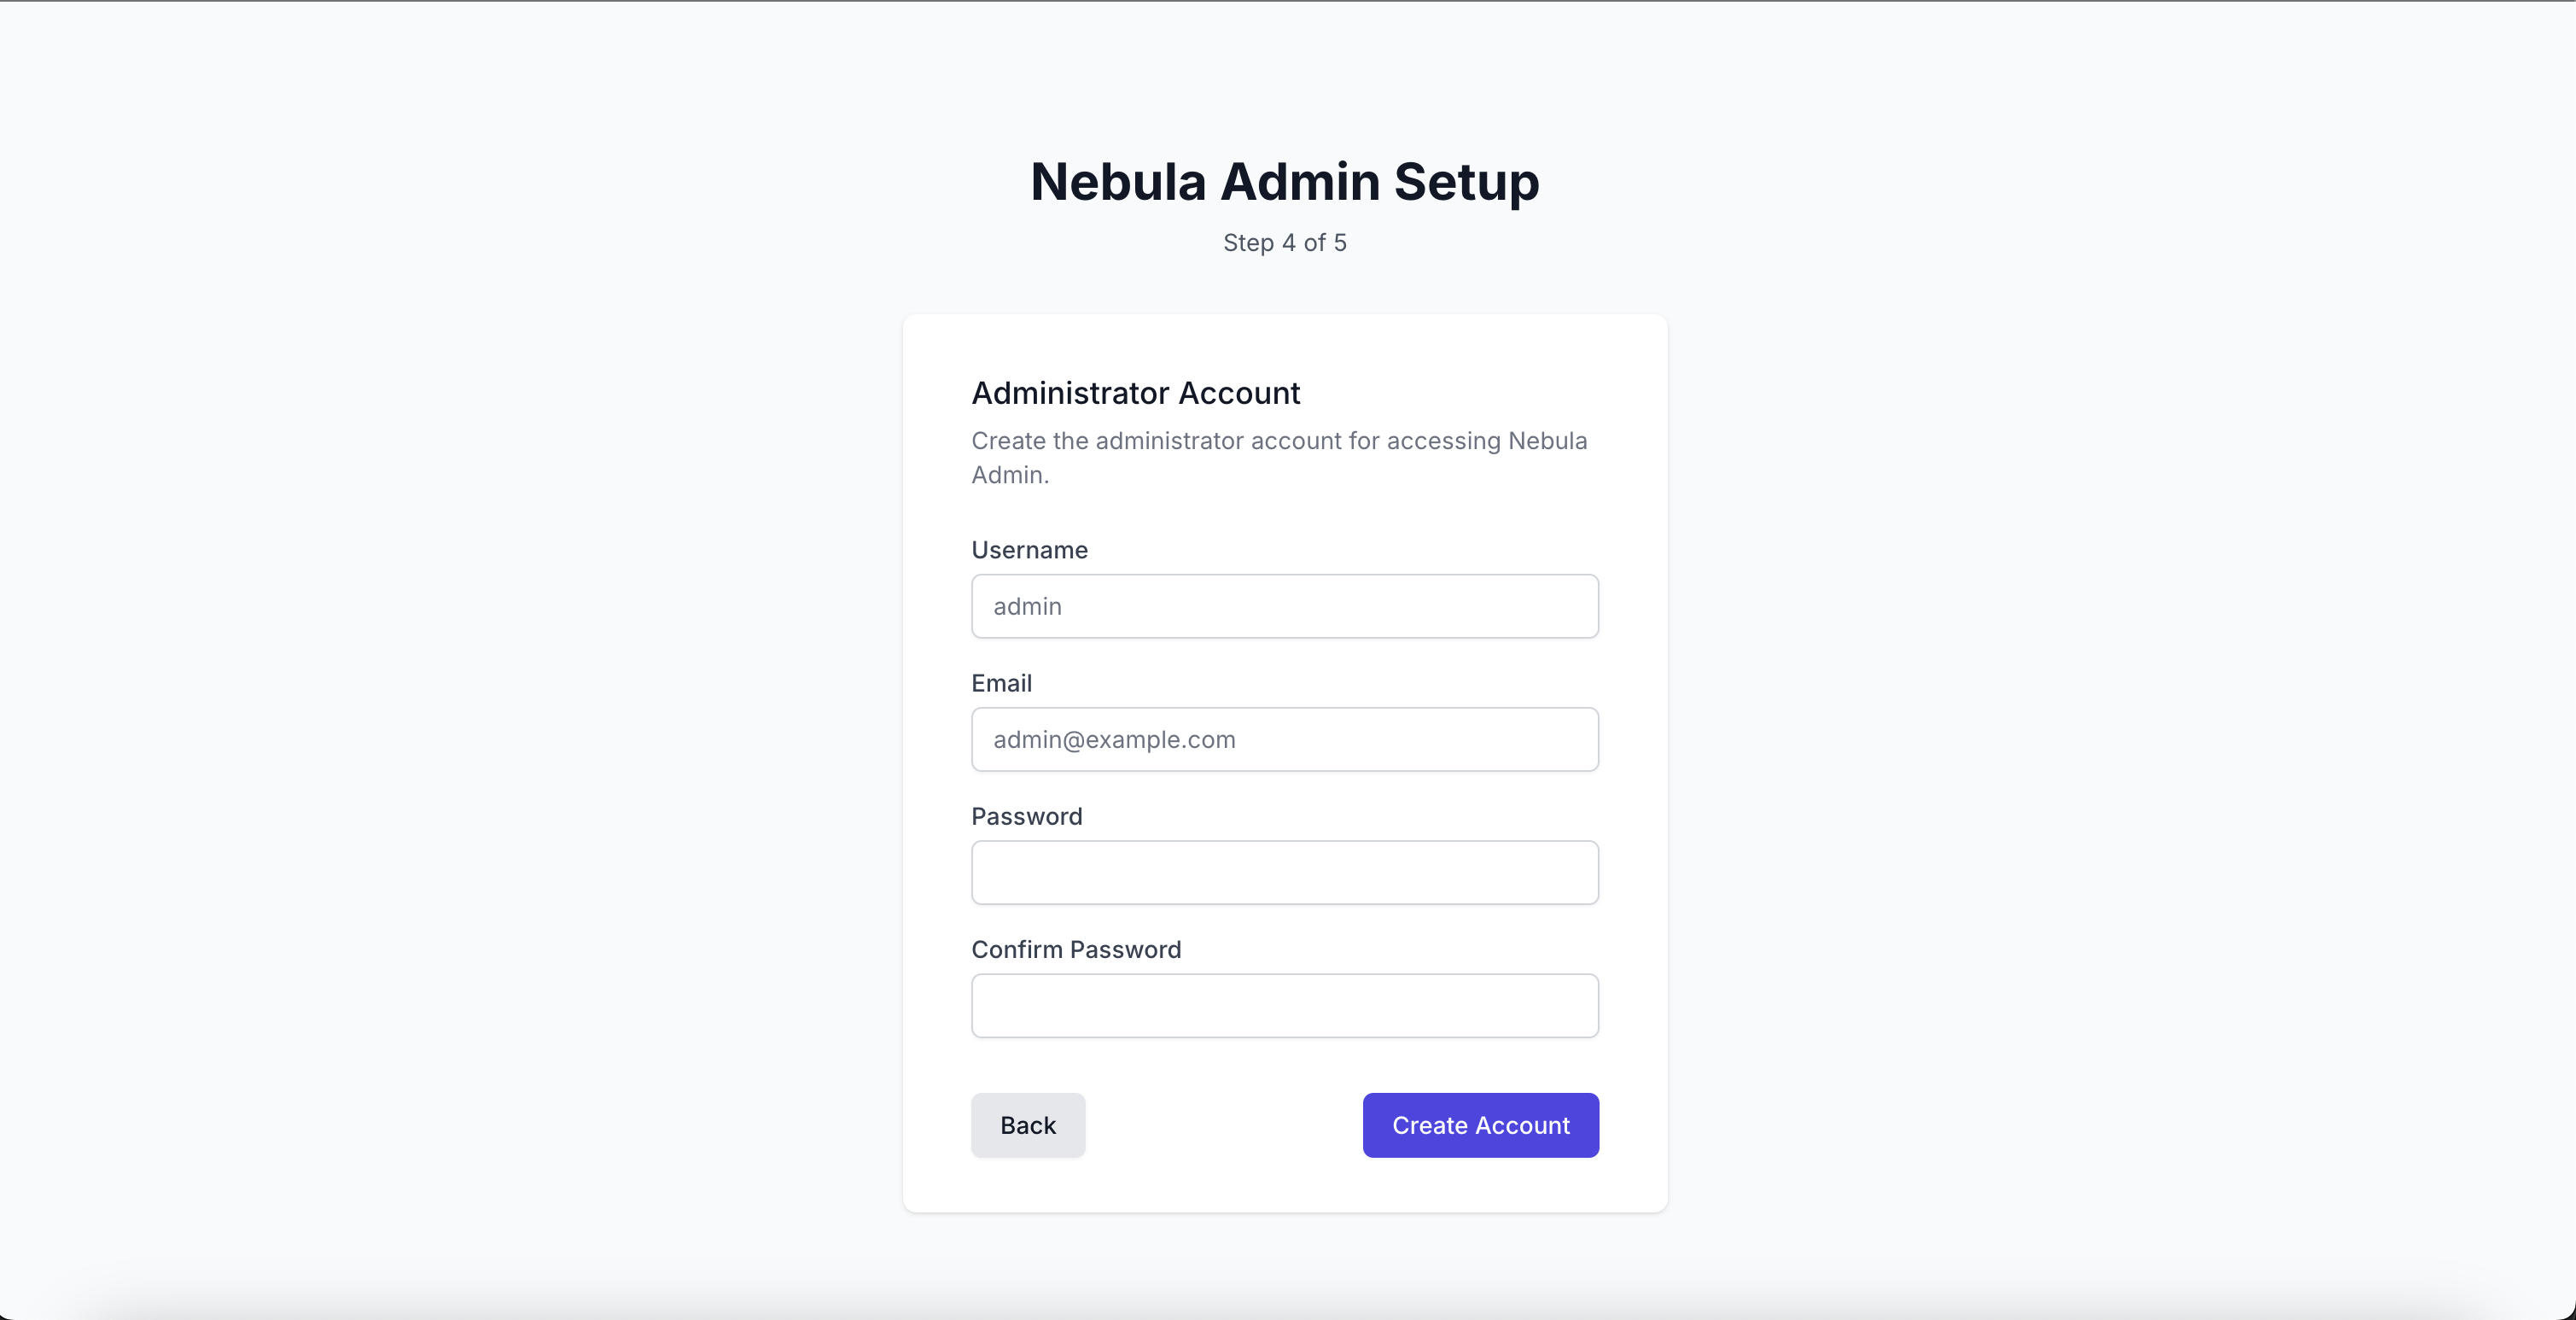2576x1320 pixels.
Task: Click the "admin@example.com" placeholder text
Action: [1114, 739]
